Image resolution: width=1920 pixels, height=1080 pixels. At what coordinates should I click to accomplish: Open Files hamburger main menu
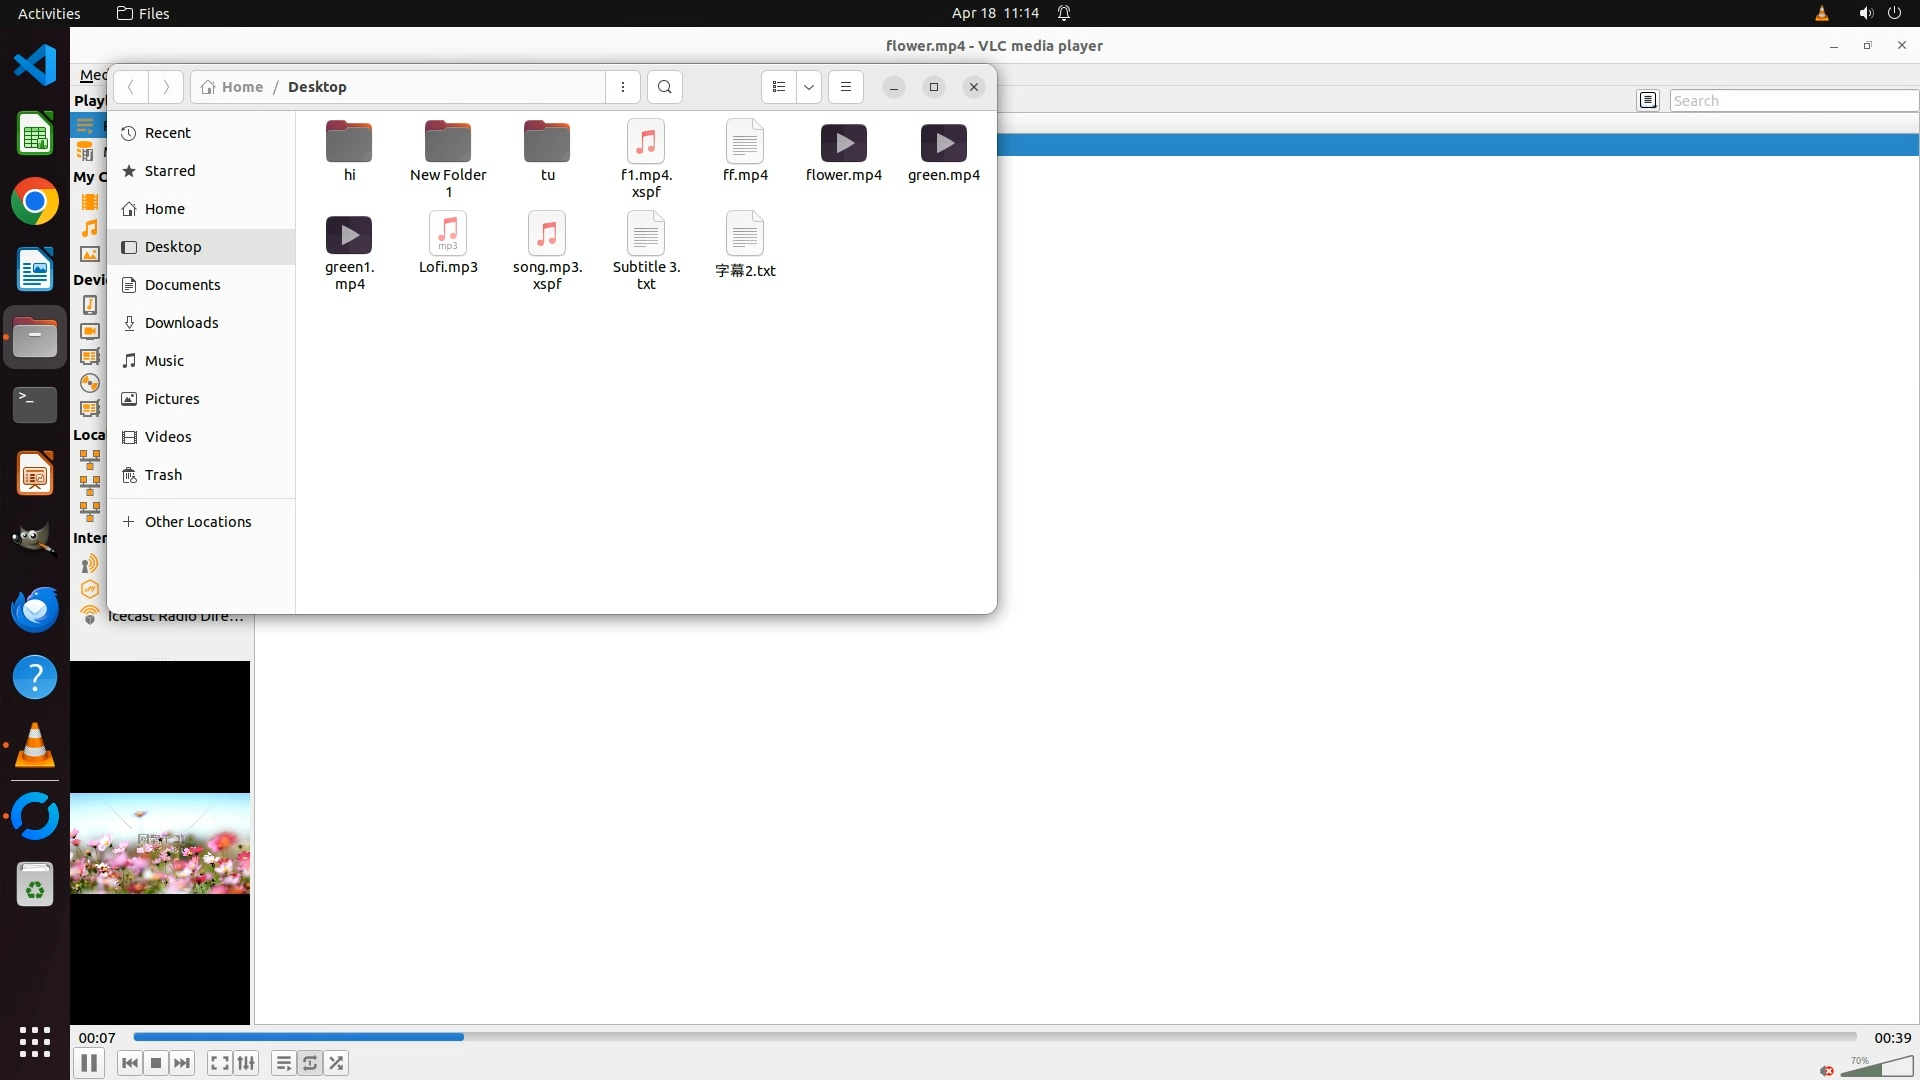pos(846,87)
